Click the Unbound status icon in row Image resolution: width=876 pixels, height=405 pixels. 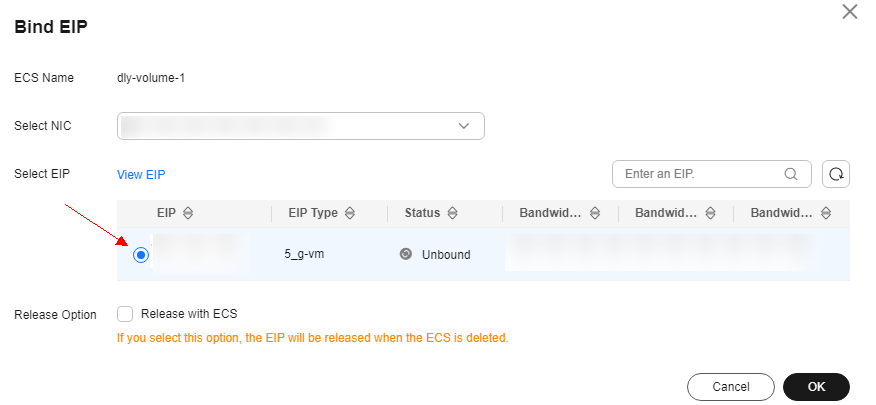[406, 254]
